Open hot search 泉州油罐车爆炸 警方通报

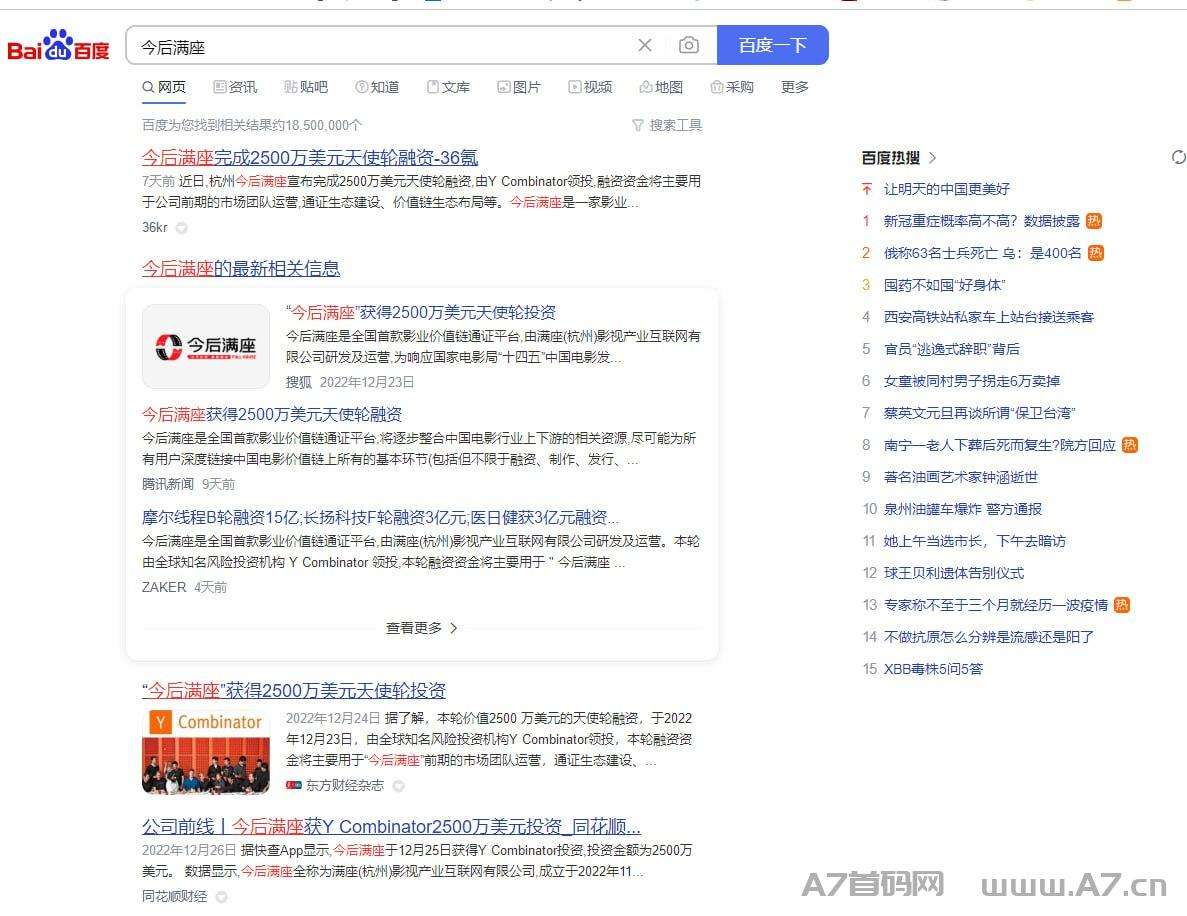(963, 509)
